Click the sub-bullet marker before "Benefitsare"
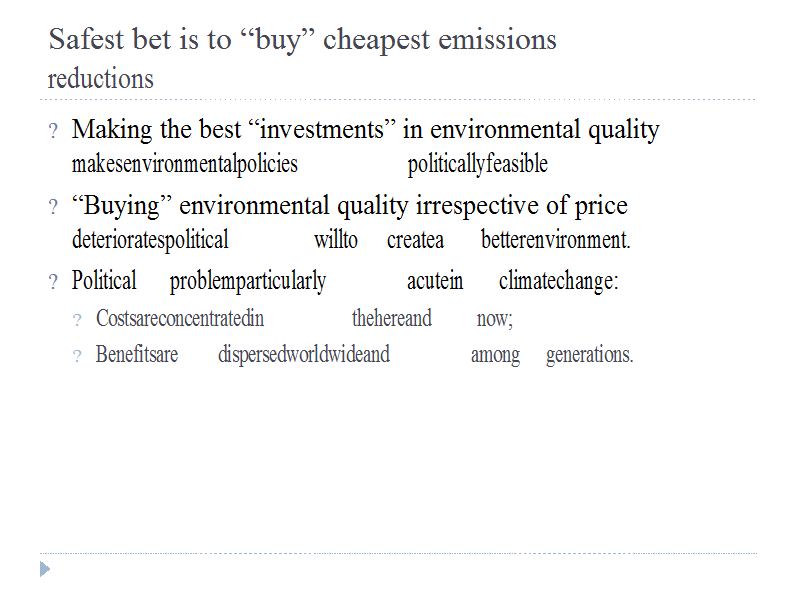 (x=77, y=356)
